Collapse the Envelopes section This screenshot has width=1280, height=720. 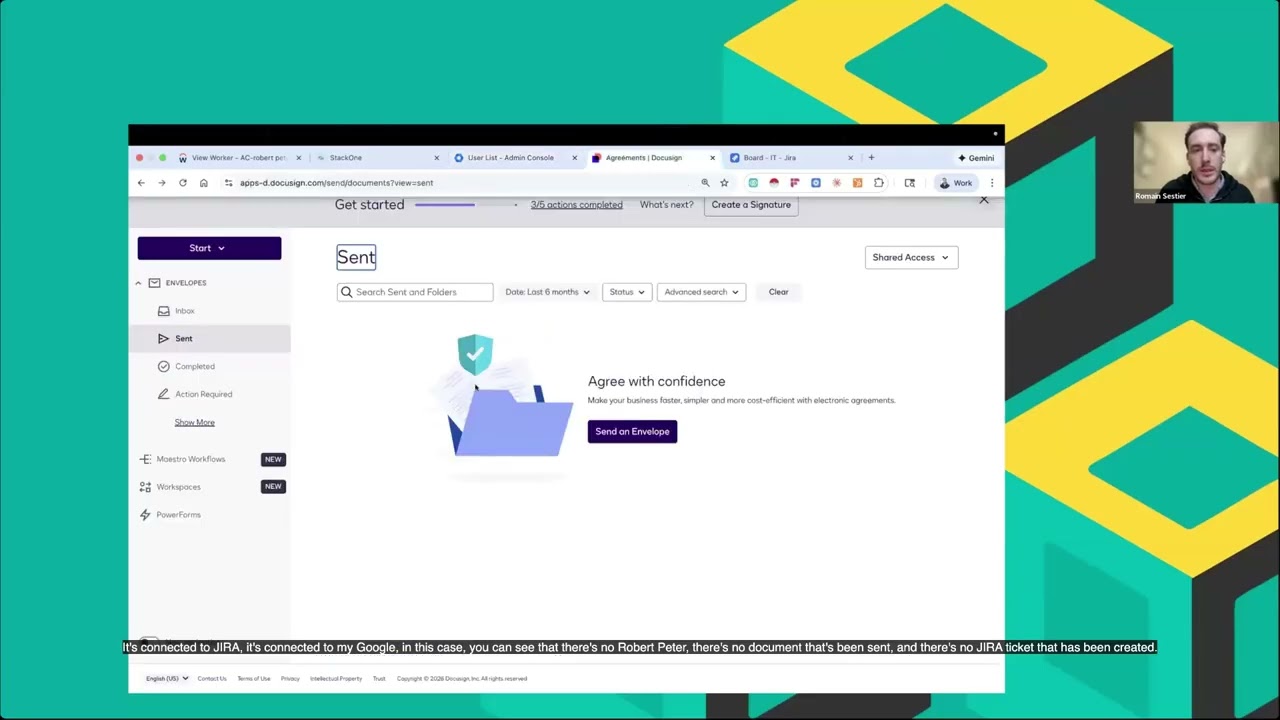tap(138, 283)
